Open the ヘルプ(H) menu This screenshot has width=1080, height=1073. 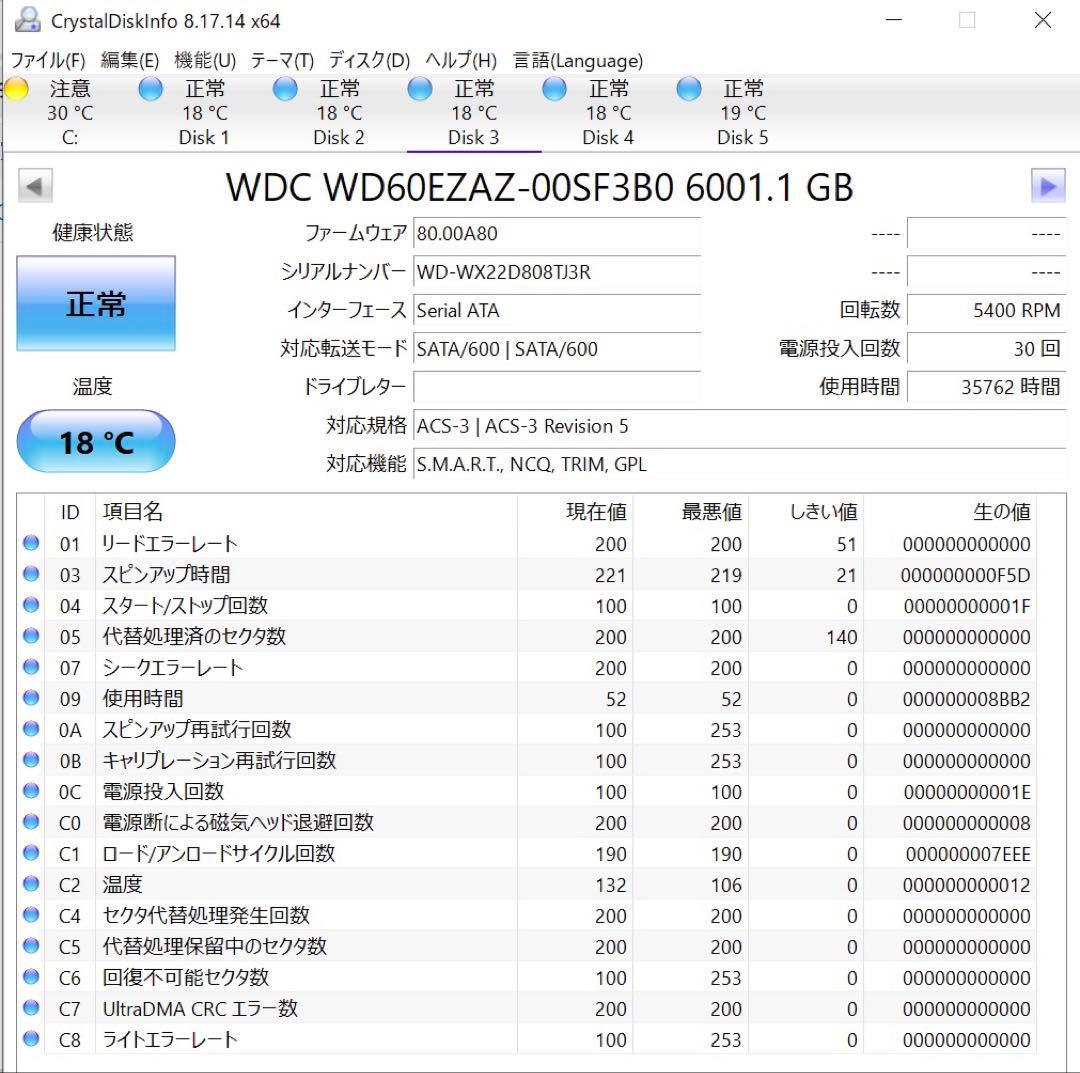point(461,61)
